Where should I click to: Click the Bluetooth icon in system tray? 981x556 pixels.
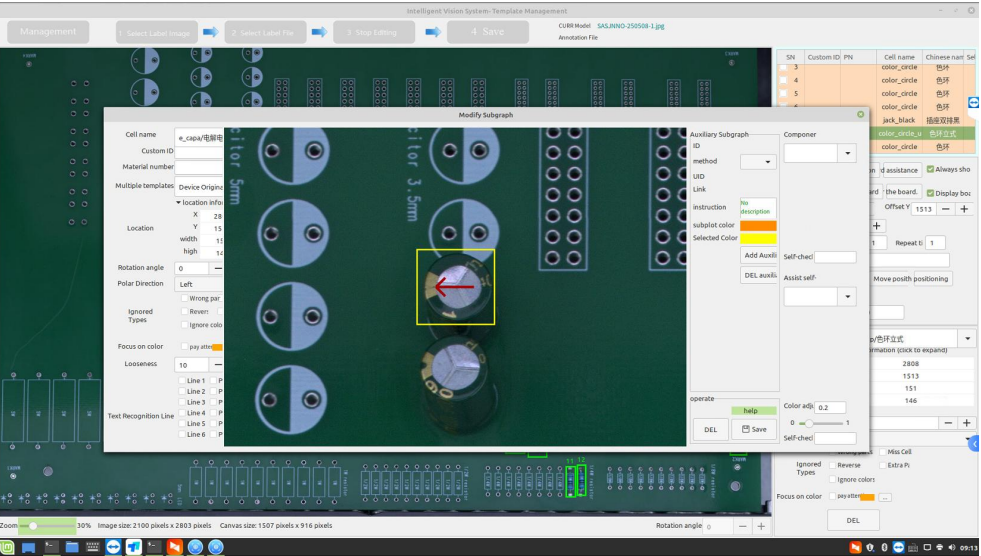click(x=885, y=547)
